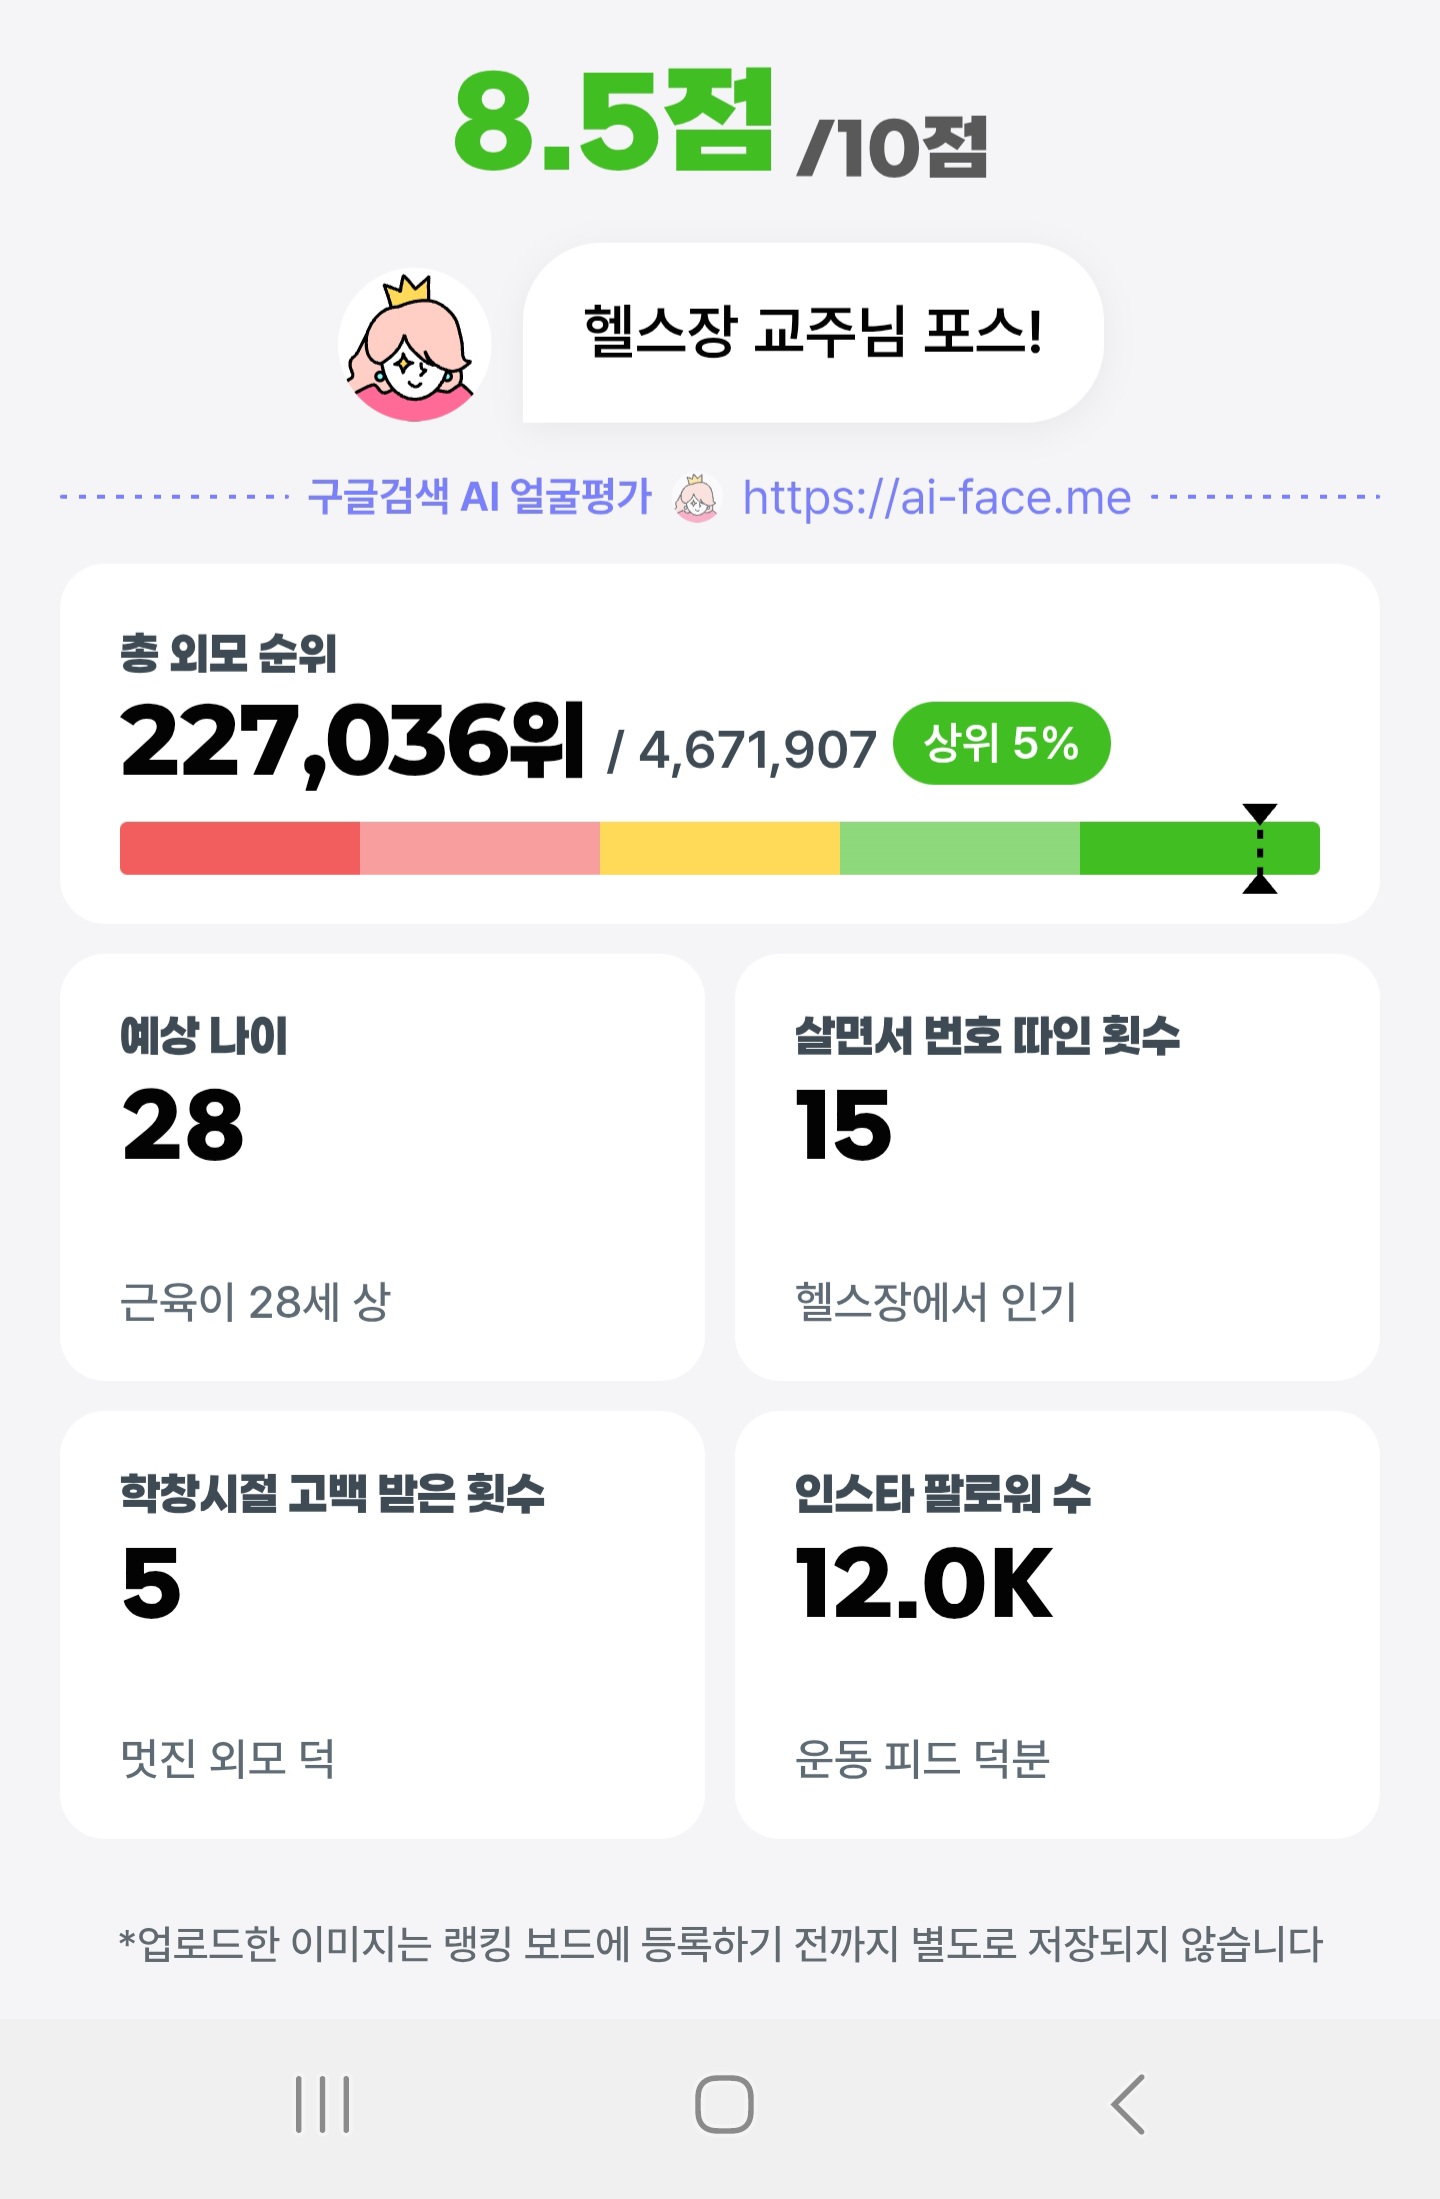
Task: Click the light green rank bar segment
Action: (x=960, y=848)
